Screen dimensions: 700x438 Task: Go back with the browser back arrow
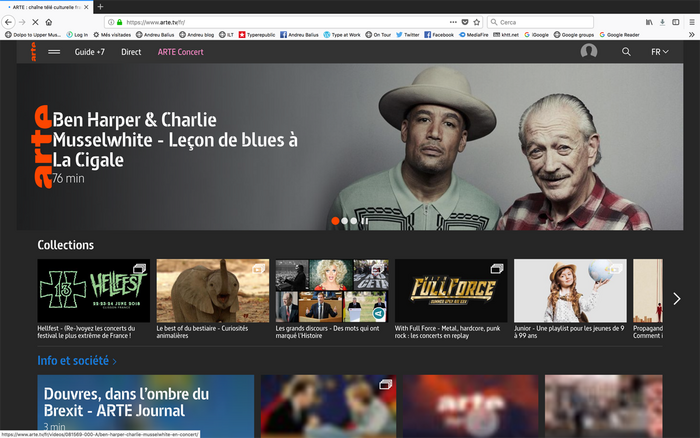point(8,22)
